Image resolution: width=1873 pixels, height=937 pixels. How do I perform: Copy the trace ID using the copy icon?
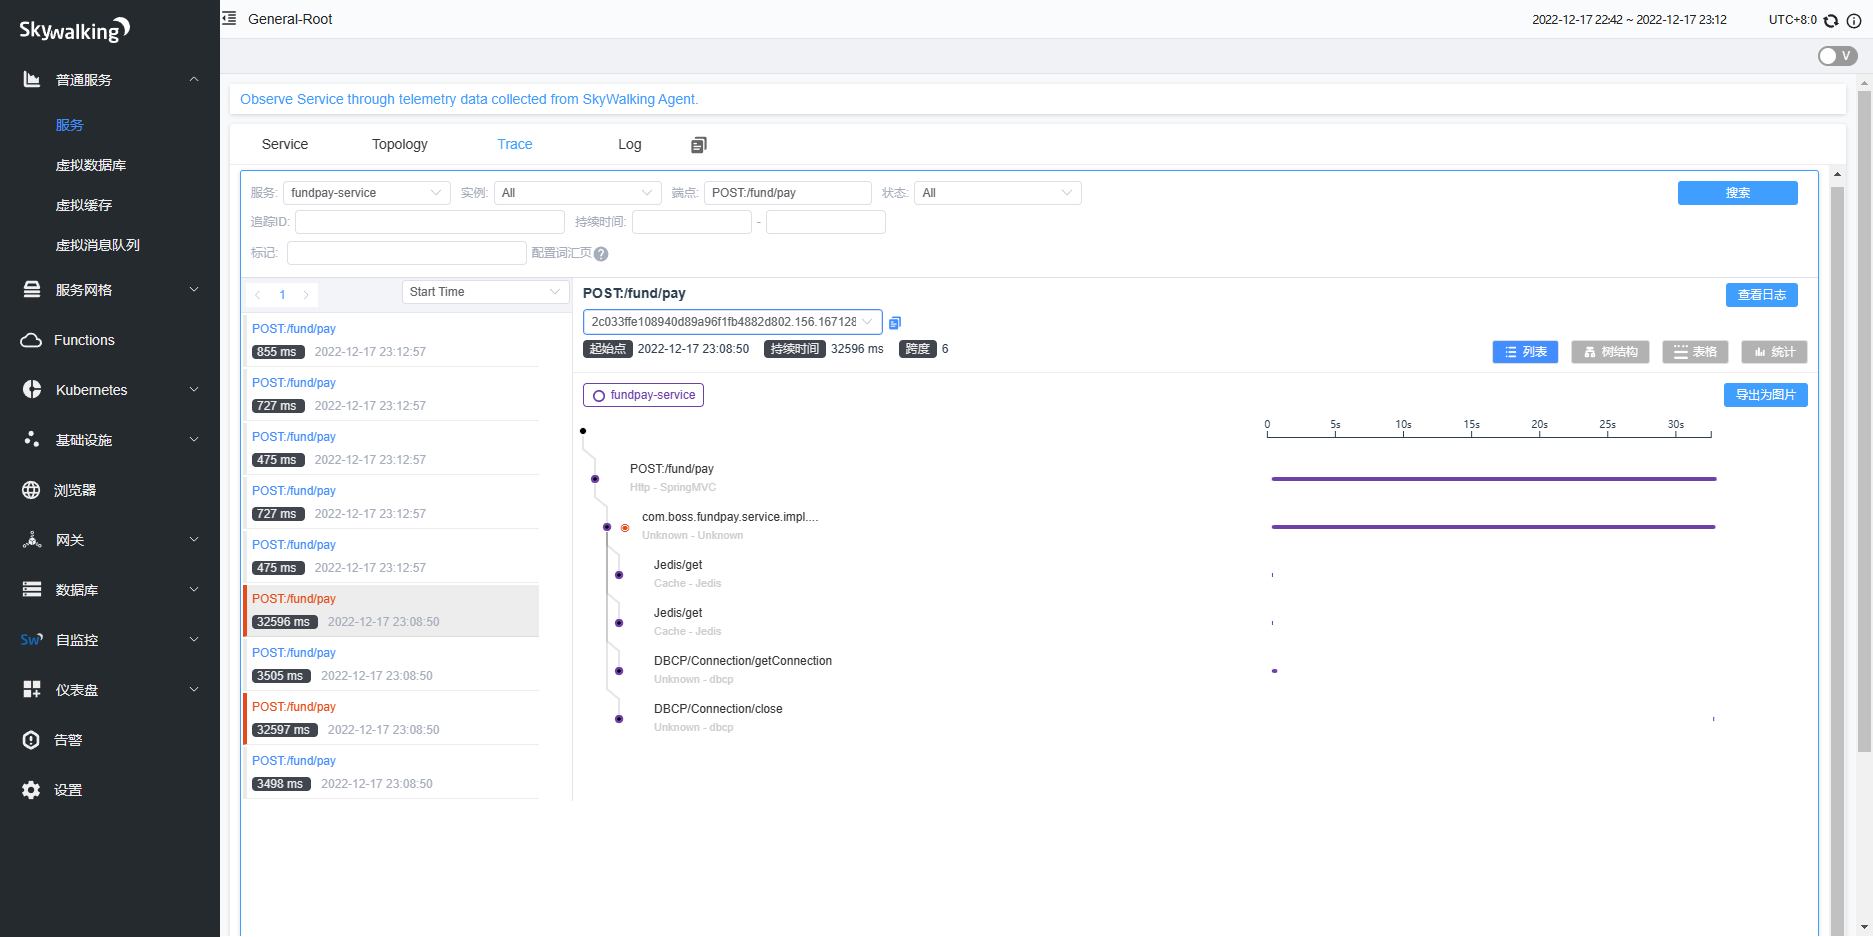pyautogui.click(x=895, y=322)
